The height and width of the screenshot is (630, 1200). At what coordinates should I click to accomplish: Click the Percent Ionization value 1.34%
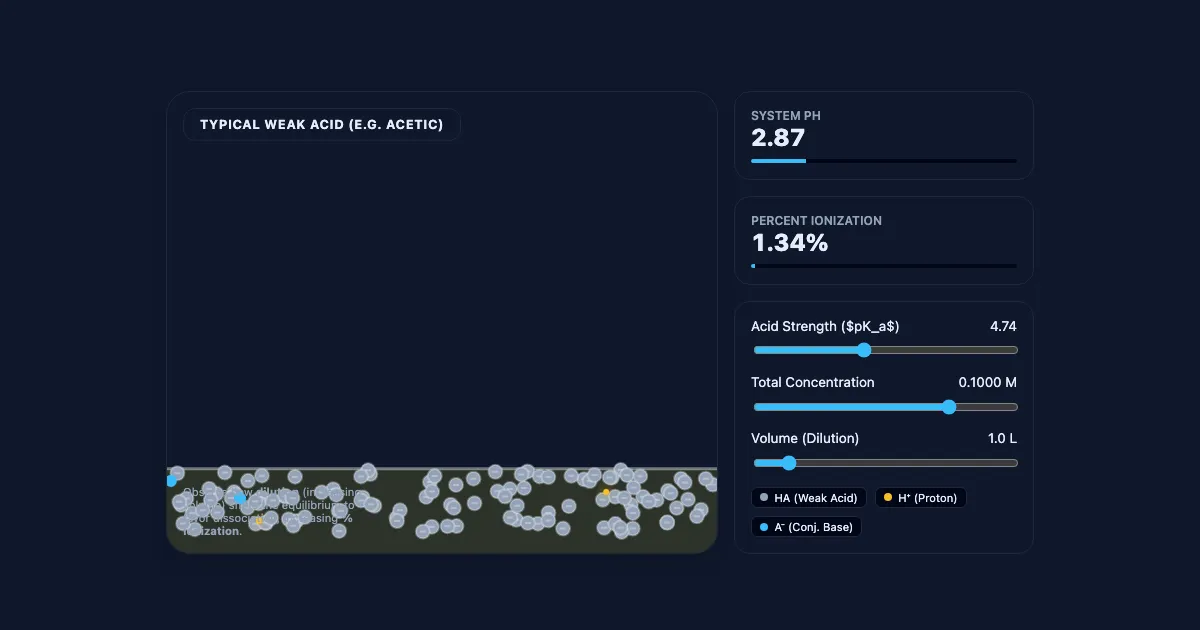tap(790, 243)
